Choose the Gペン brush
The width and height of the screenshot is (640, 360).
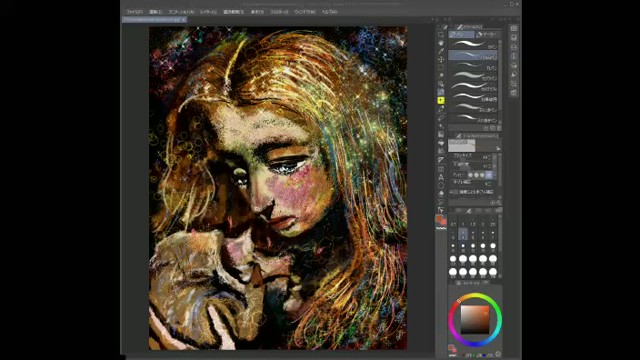(x=473, y=44)
